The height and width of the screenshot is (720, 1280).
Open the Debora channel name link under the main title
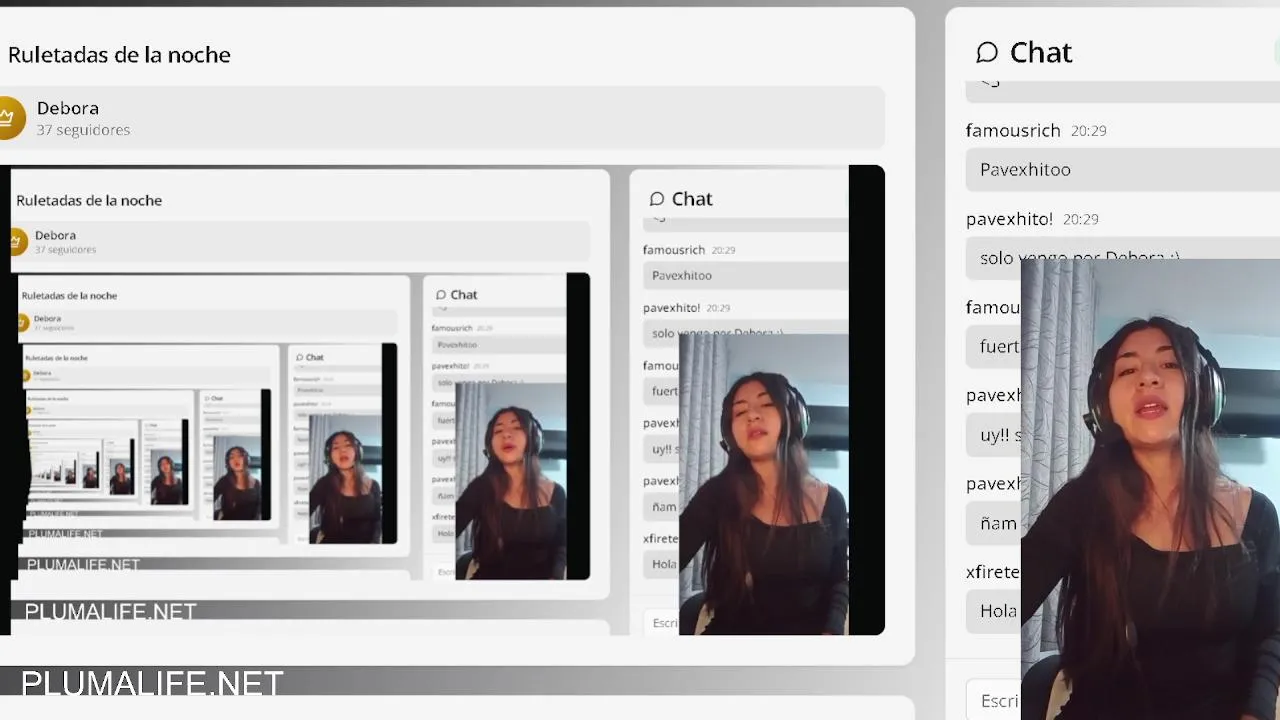pyautogui.click(x=68, y=108)
